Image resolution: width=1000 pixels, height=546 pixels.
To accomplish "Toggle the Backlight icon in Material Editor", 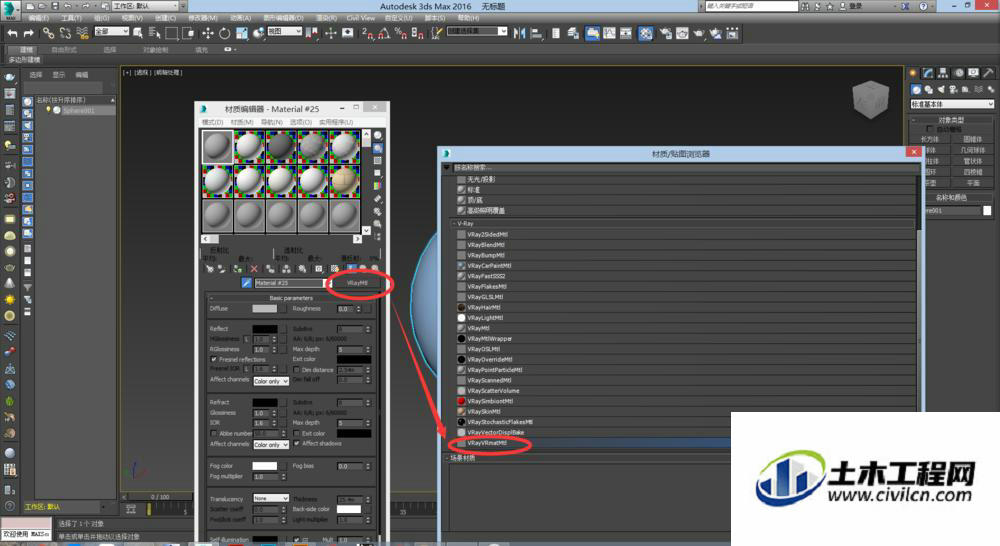I will [x=378, y=149].
